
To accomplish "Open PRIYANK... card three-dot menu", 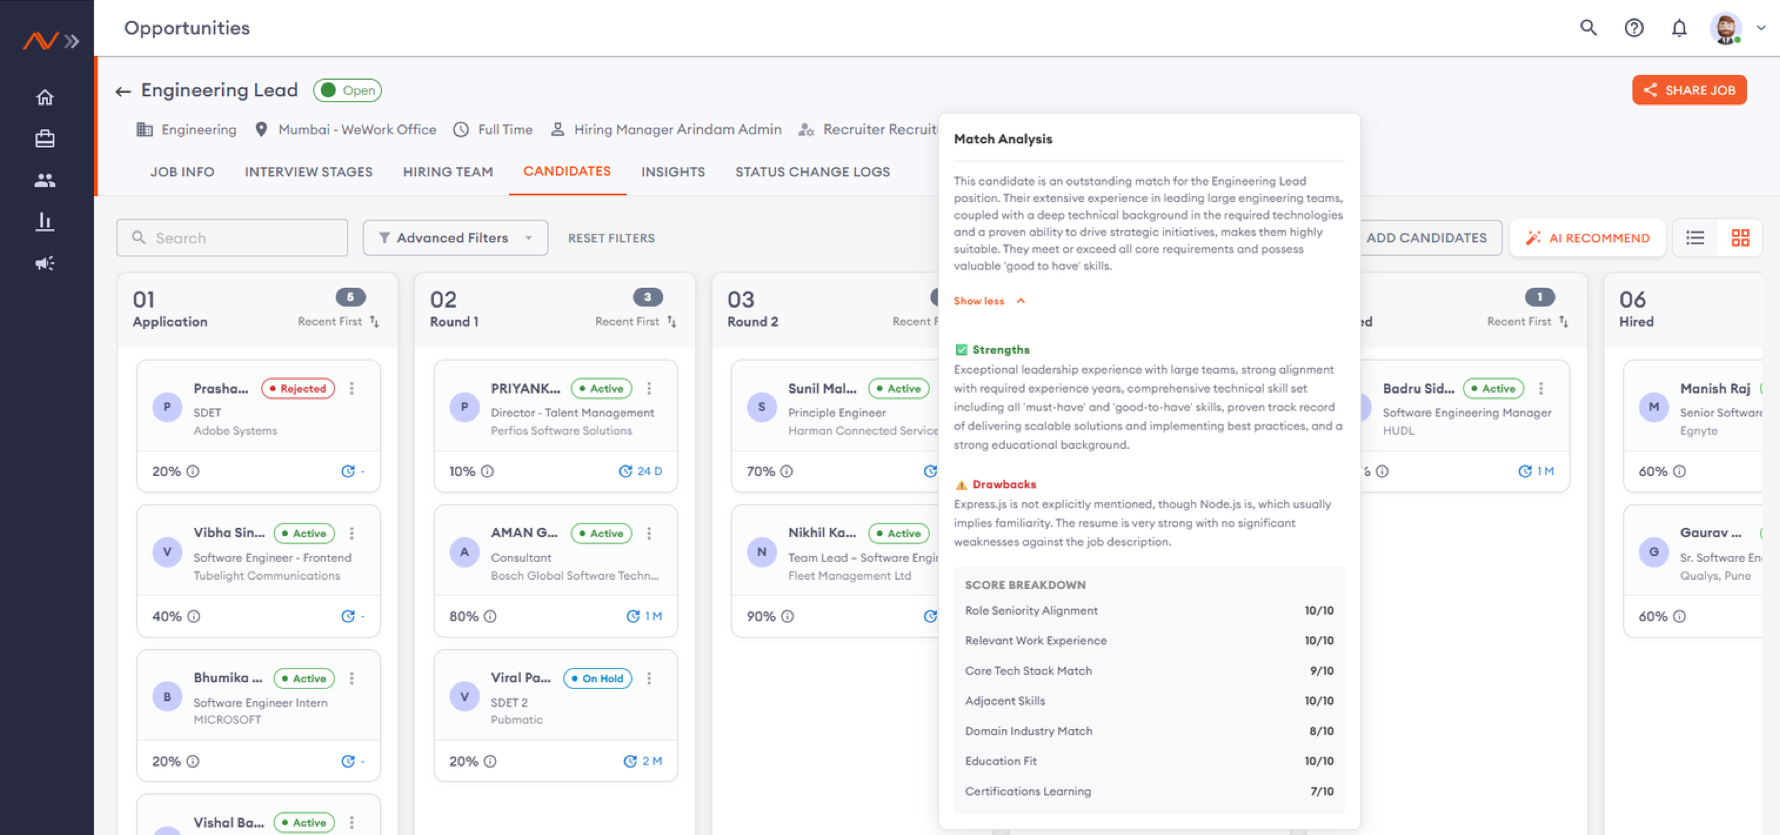I will pyautogui.click(x=649, y=389).
